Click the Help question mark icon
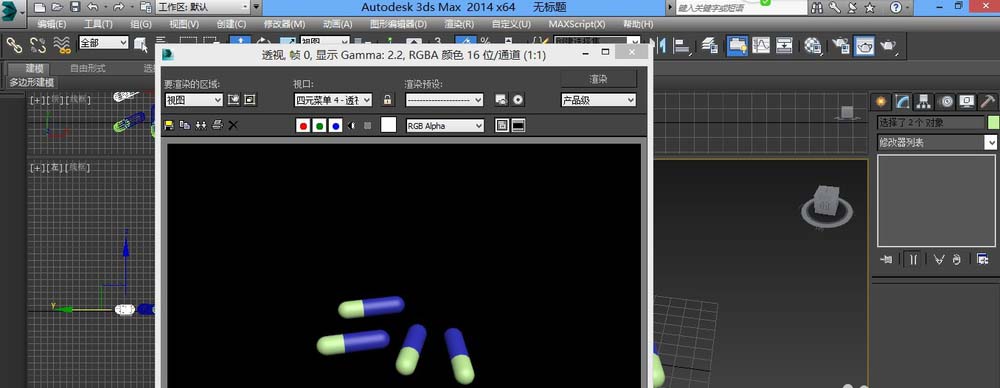 click(x=896, y=8)
